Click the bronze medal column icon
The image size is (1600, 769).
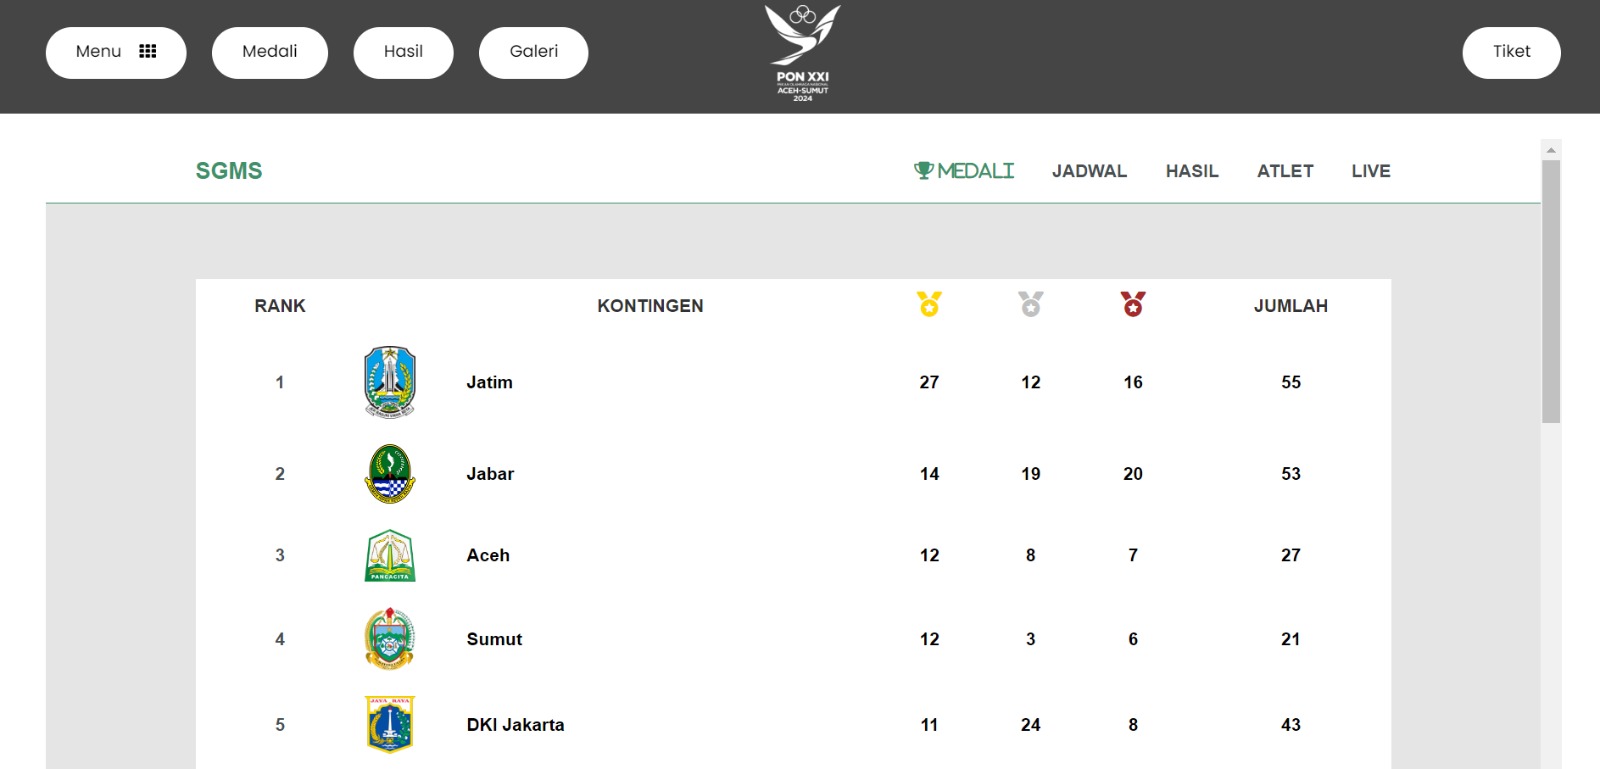[x=1133, y=304]
